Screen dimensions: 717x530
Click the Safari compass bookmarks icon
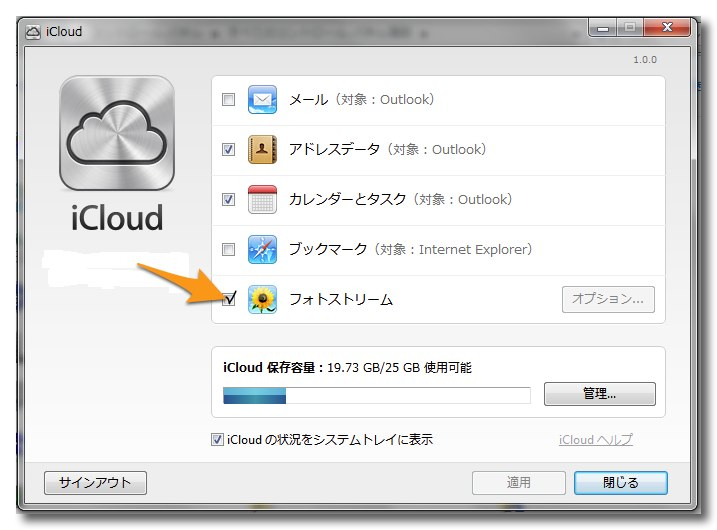[x=262, y=249]
